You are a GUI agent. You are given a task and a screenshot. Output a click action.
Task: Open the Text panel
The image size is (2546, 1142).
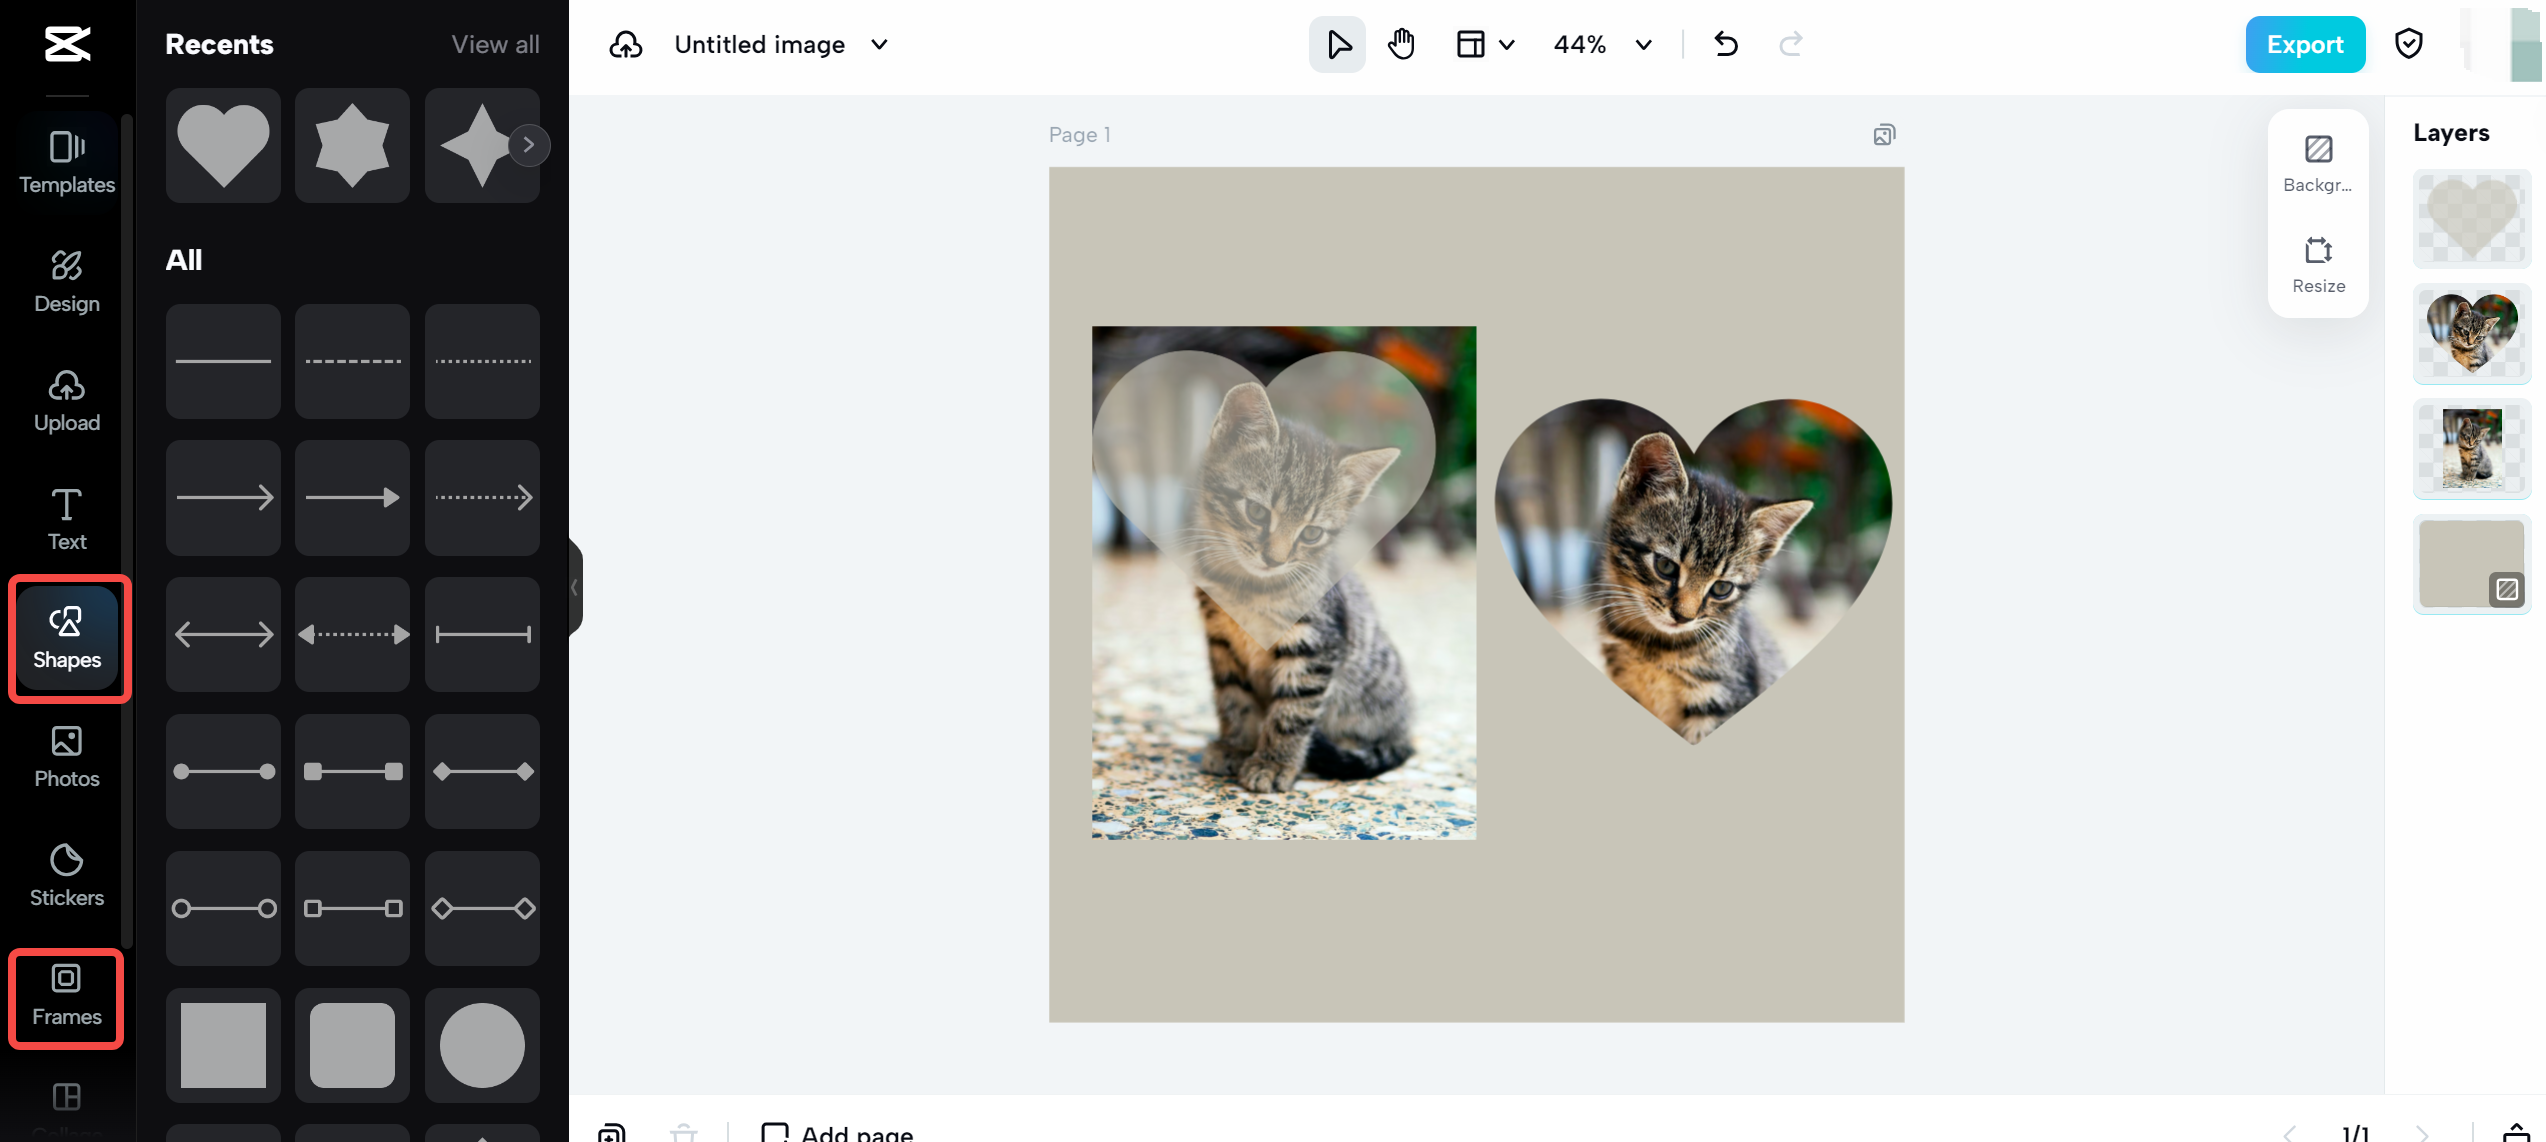coord(67,517)
